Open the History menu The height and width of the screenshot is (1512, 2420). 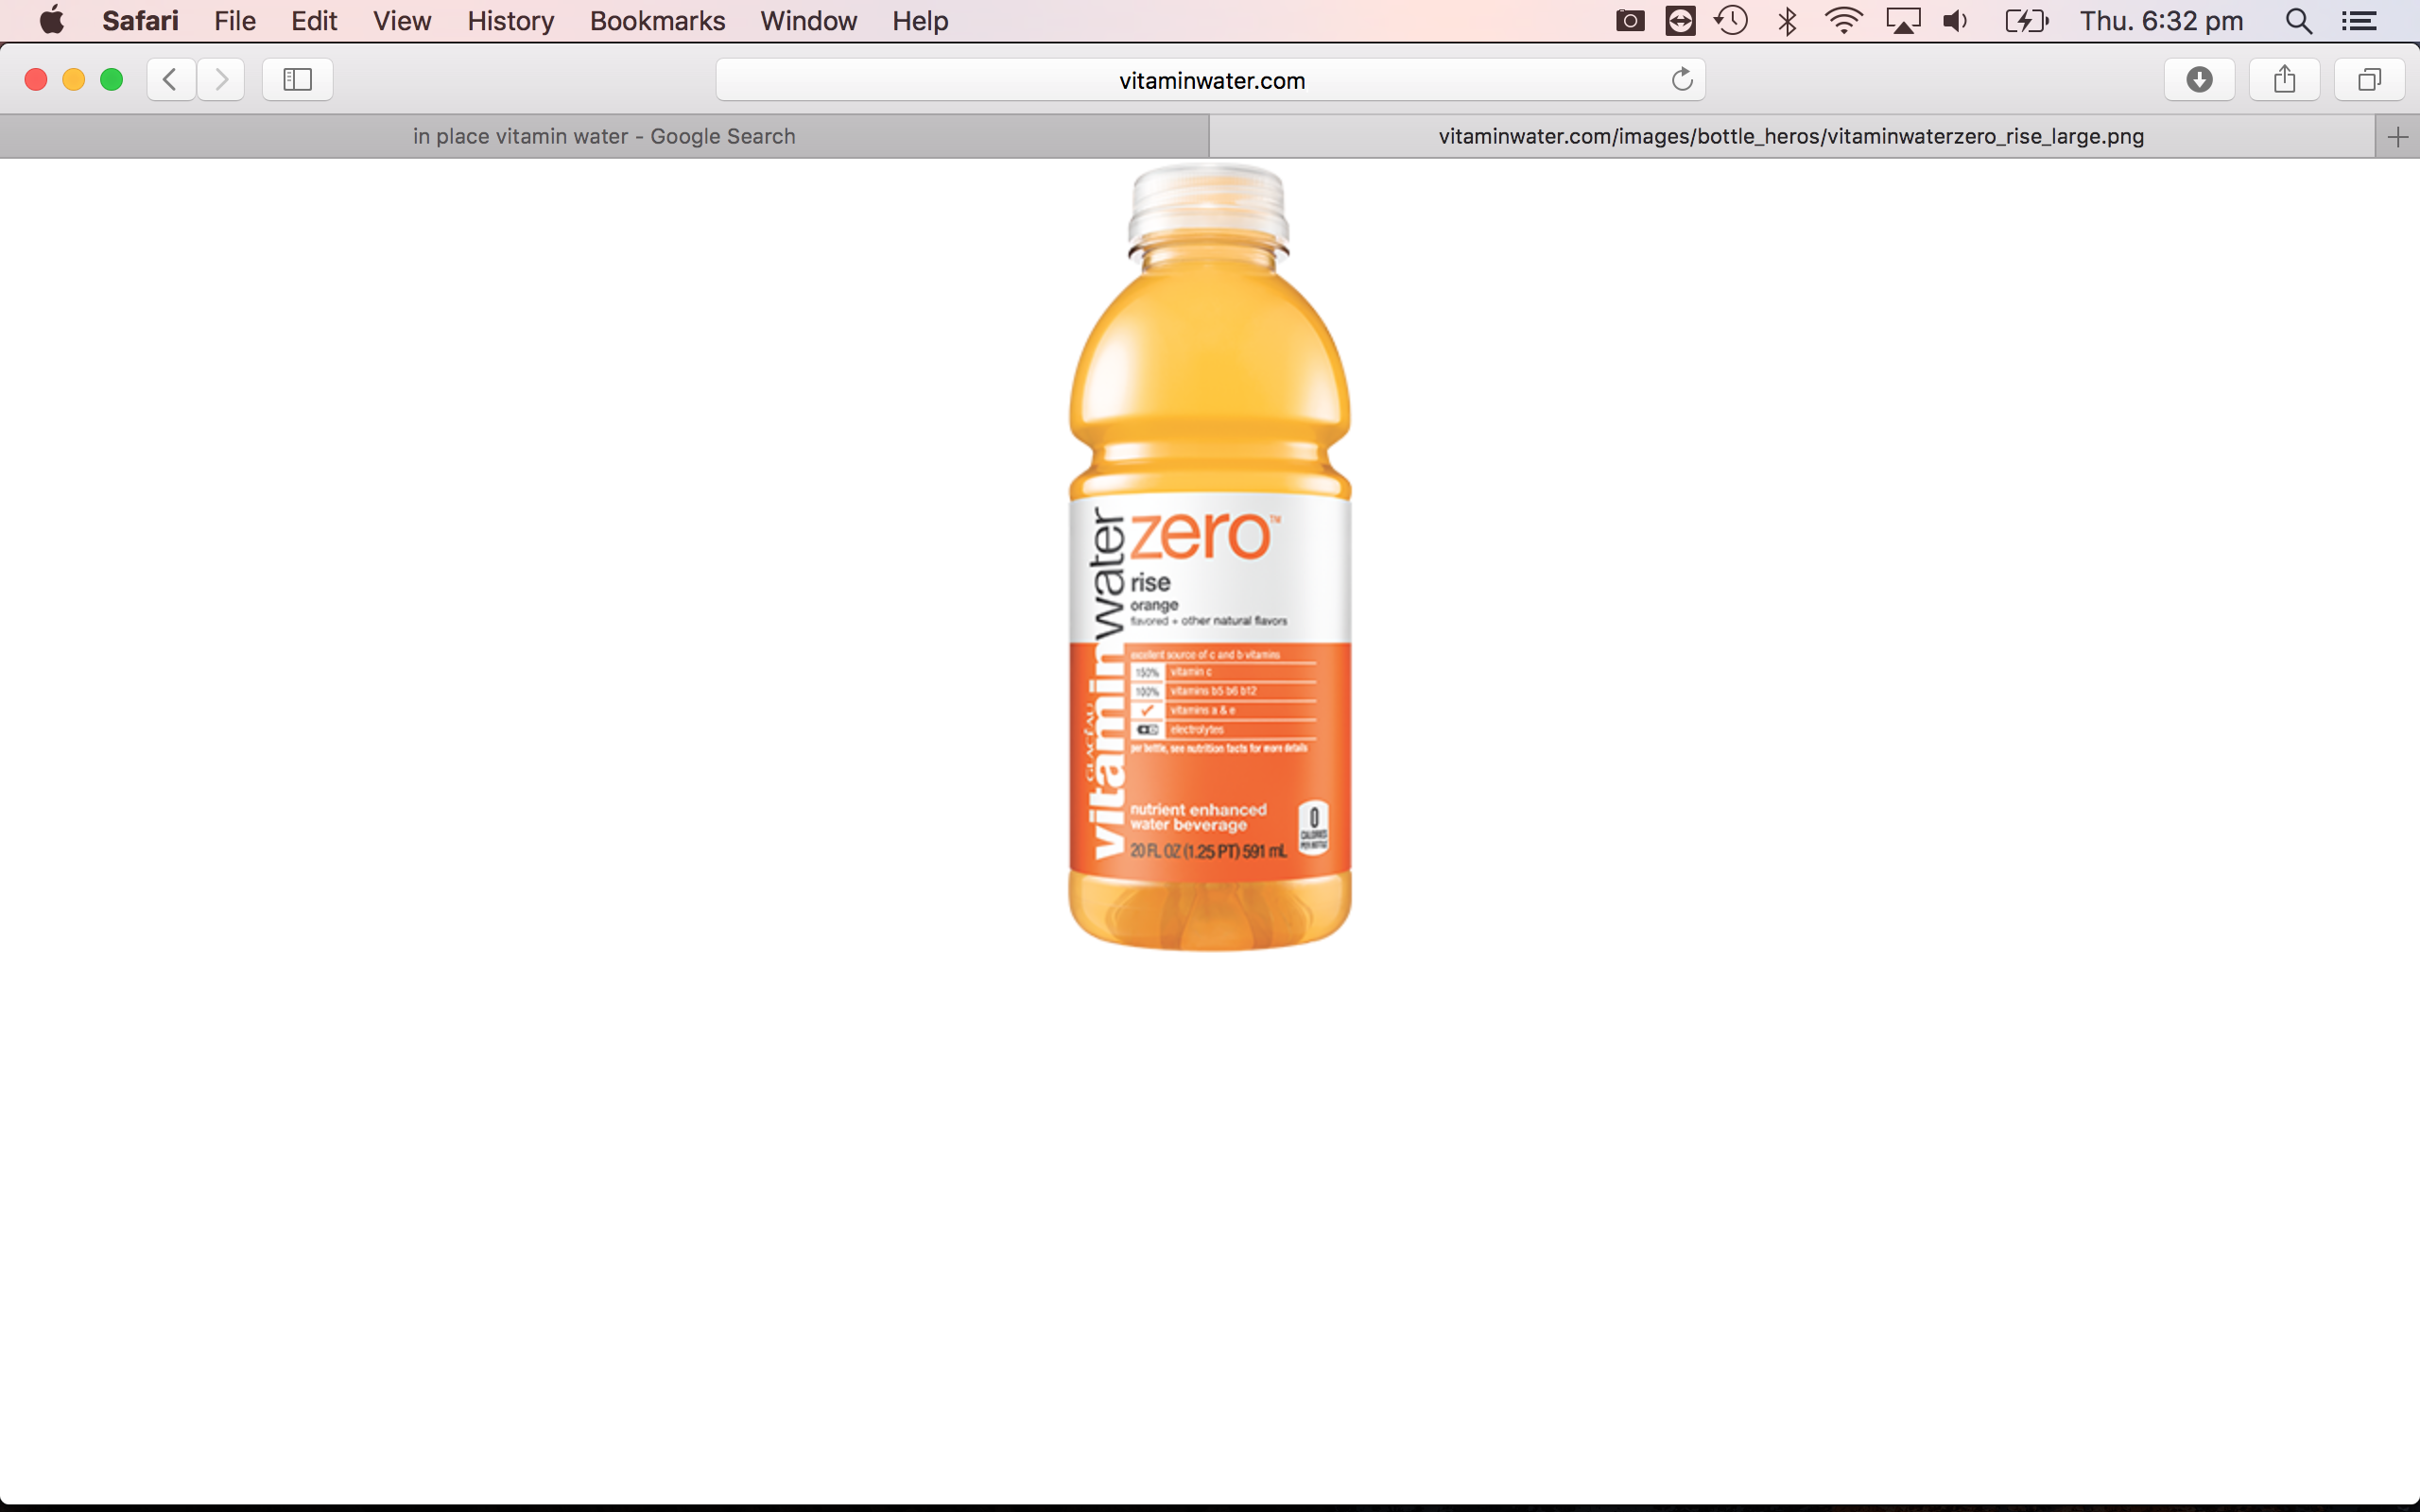pyautogui.click(x=510, y=21)
